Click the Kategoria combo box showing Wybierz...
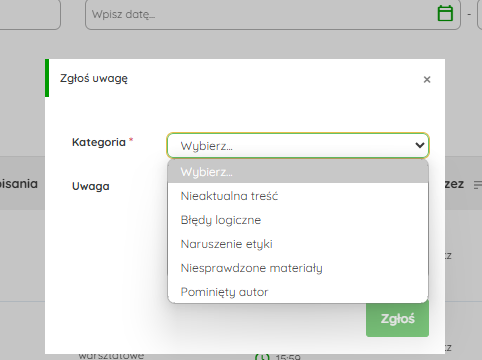 pos(298,145)
